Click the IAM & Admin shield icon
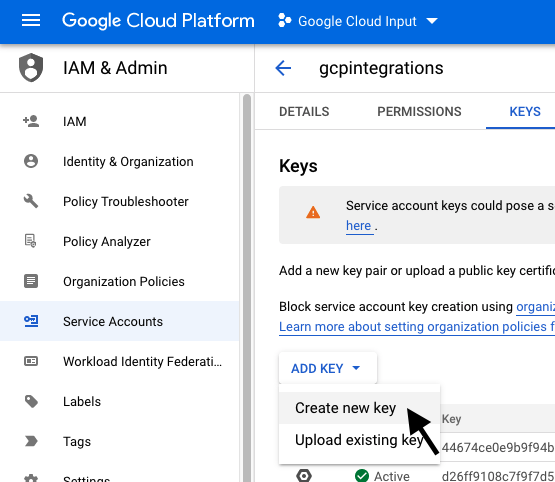Viewport: 555px width, 482px height. (x=31, y=67)
